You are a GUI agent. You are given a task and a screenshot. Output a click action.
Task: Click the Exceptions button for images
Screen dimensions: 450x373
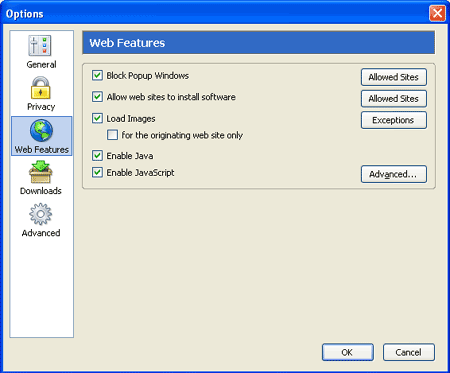click(x=394, y=120)
